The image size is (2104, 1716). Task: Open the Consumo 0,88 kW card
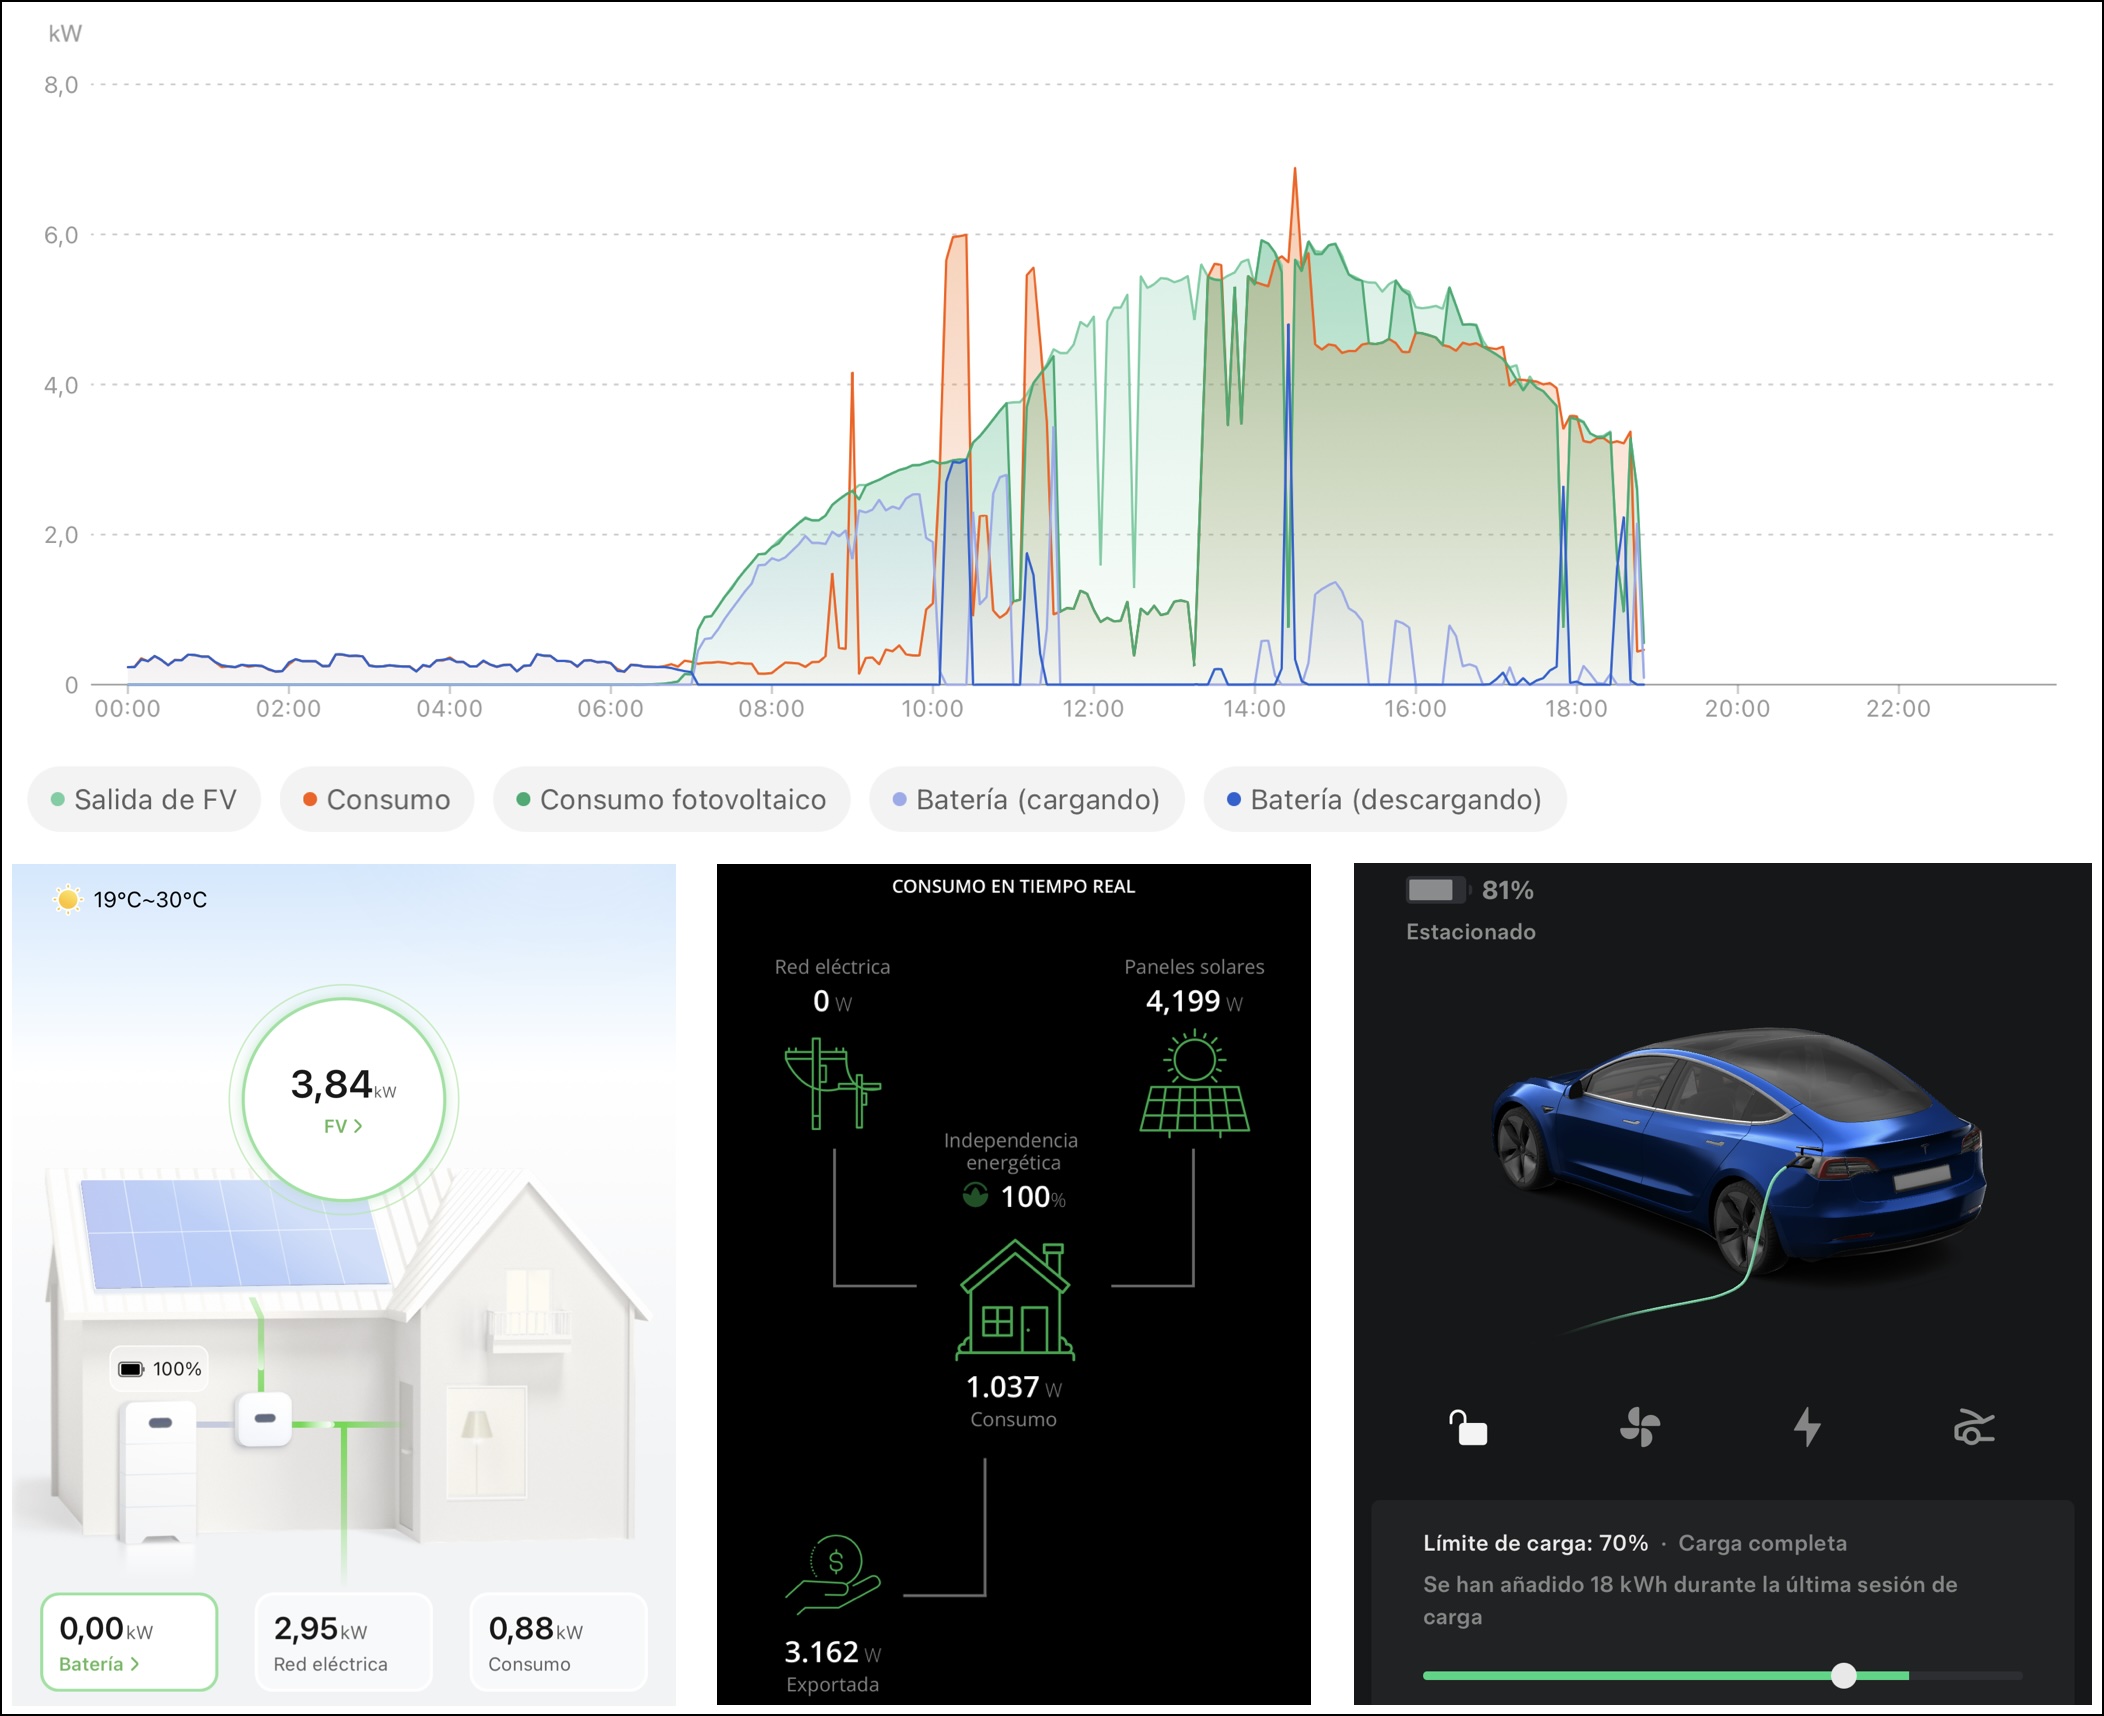[x=557, y=1641]
